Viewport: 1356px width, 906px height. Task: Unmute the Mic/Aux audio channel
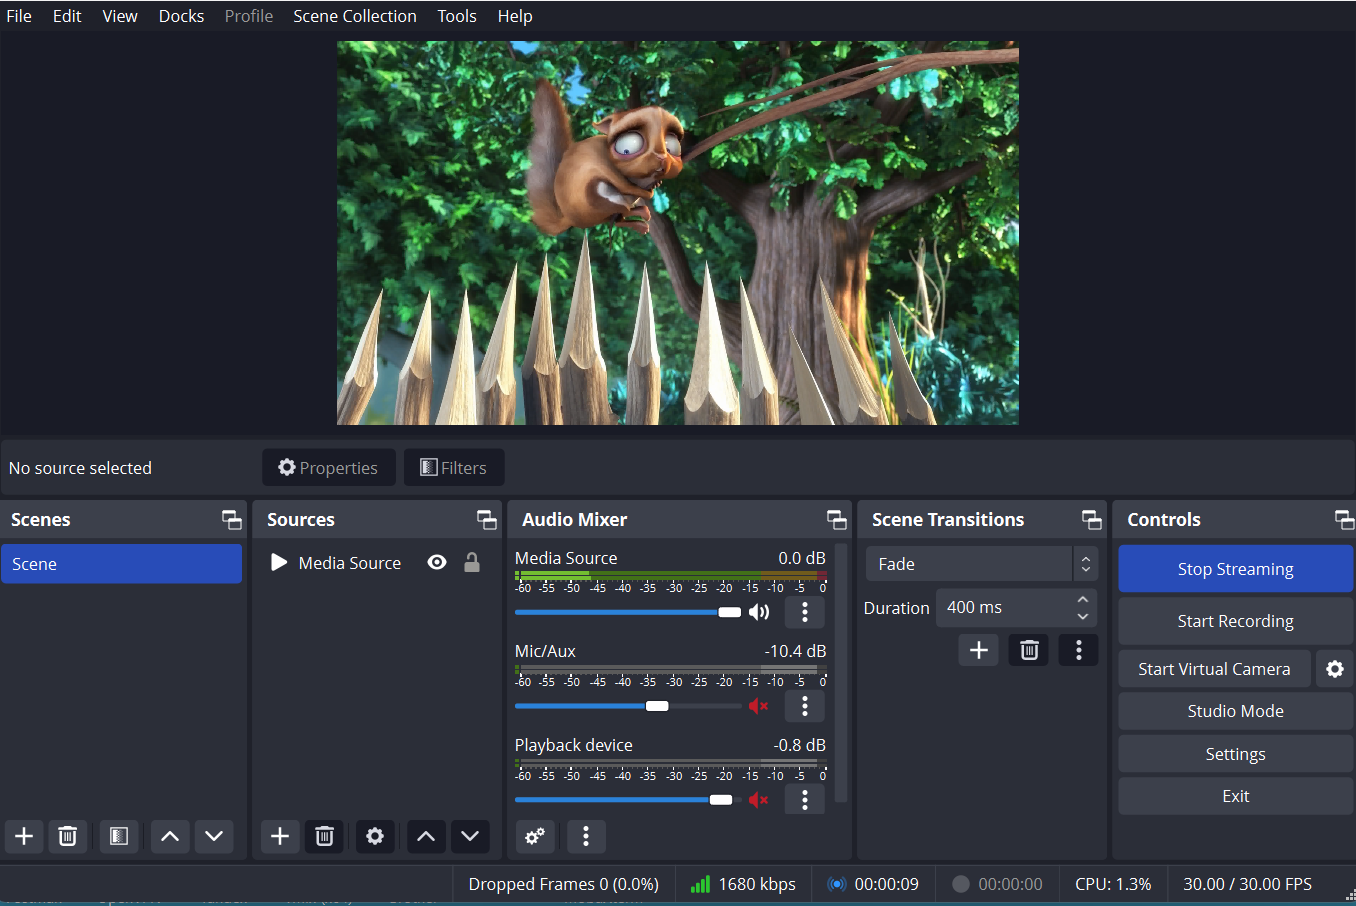(759, 706)
